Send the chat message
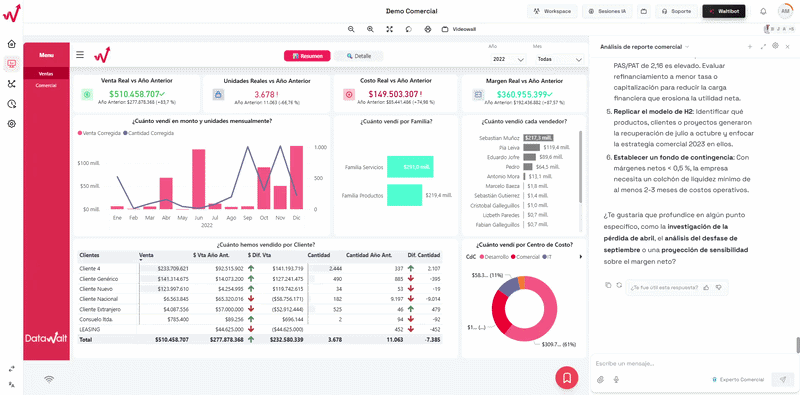Viewport: 800px width, 395px height. (x=782, y=379)
